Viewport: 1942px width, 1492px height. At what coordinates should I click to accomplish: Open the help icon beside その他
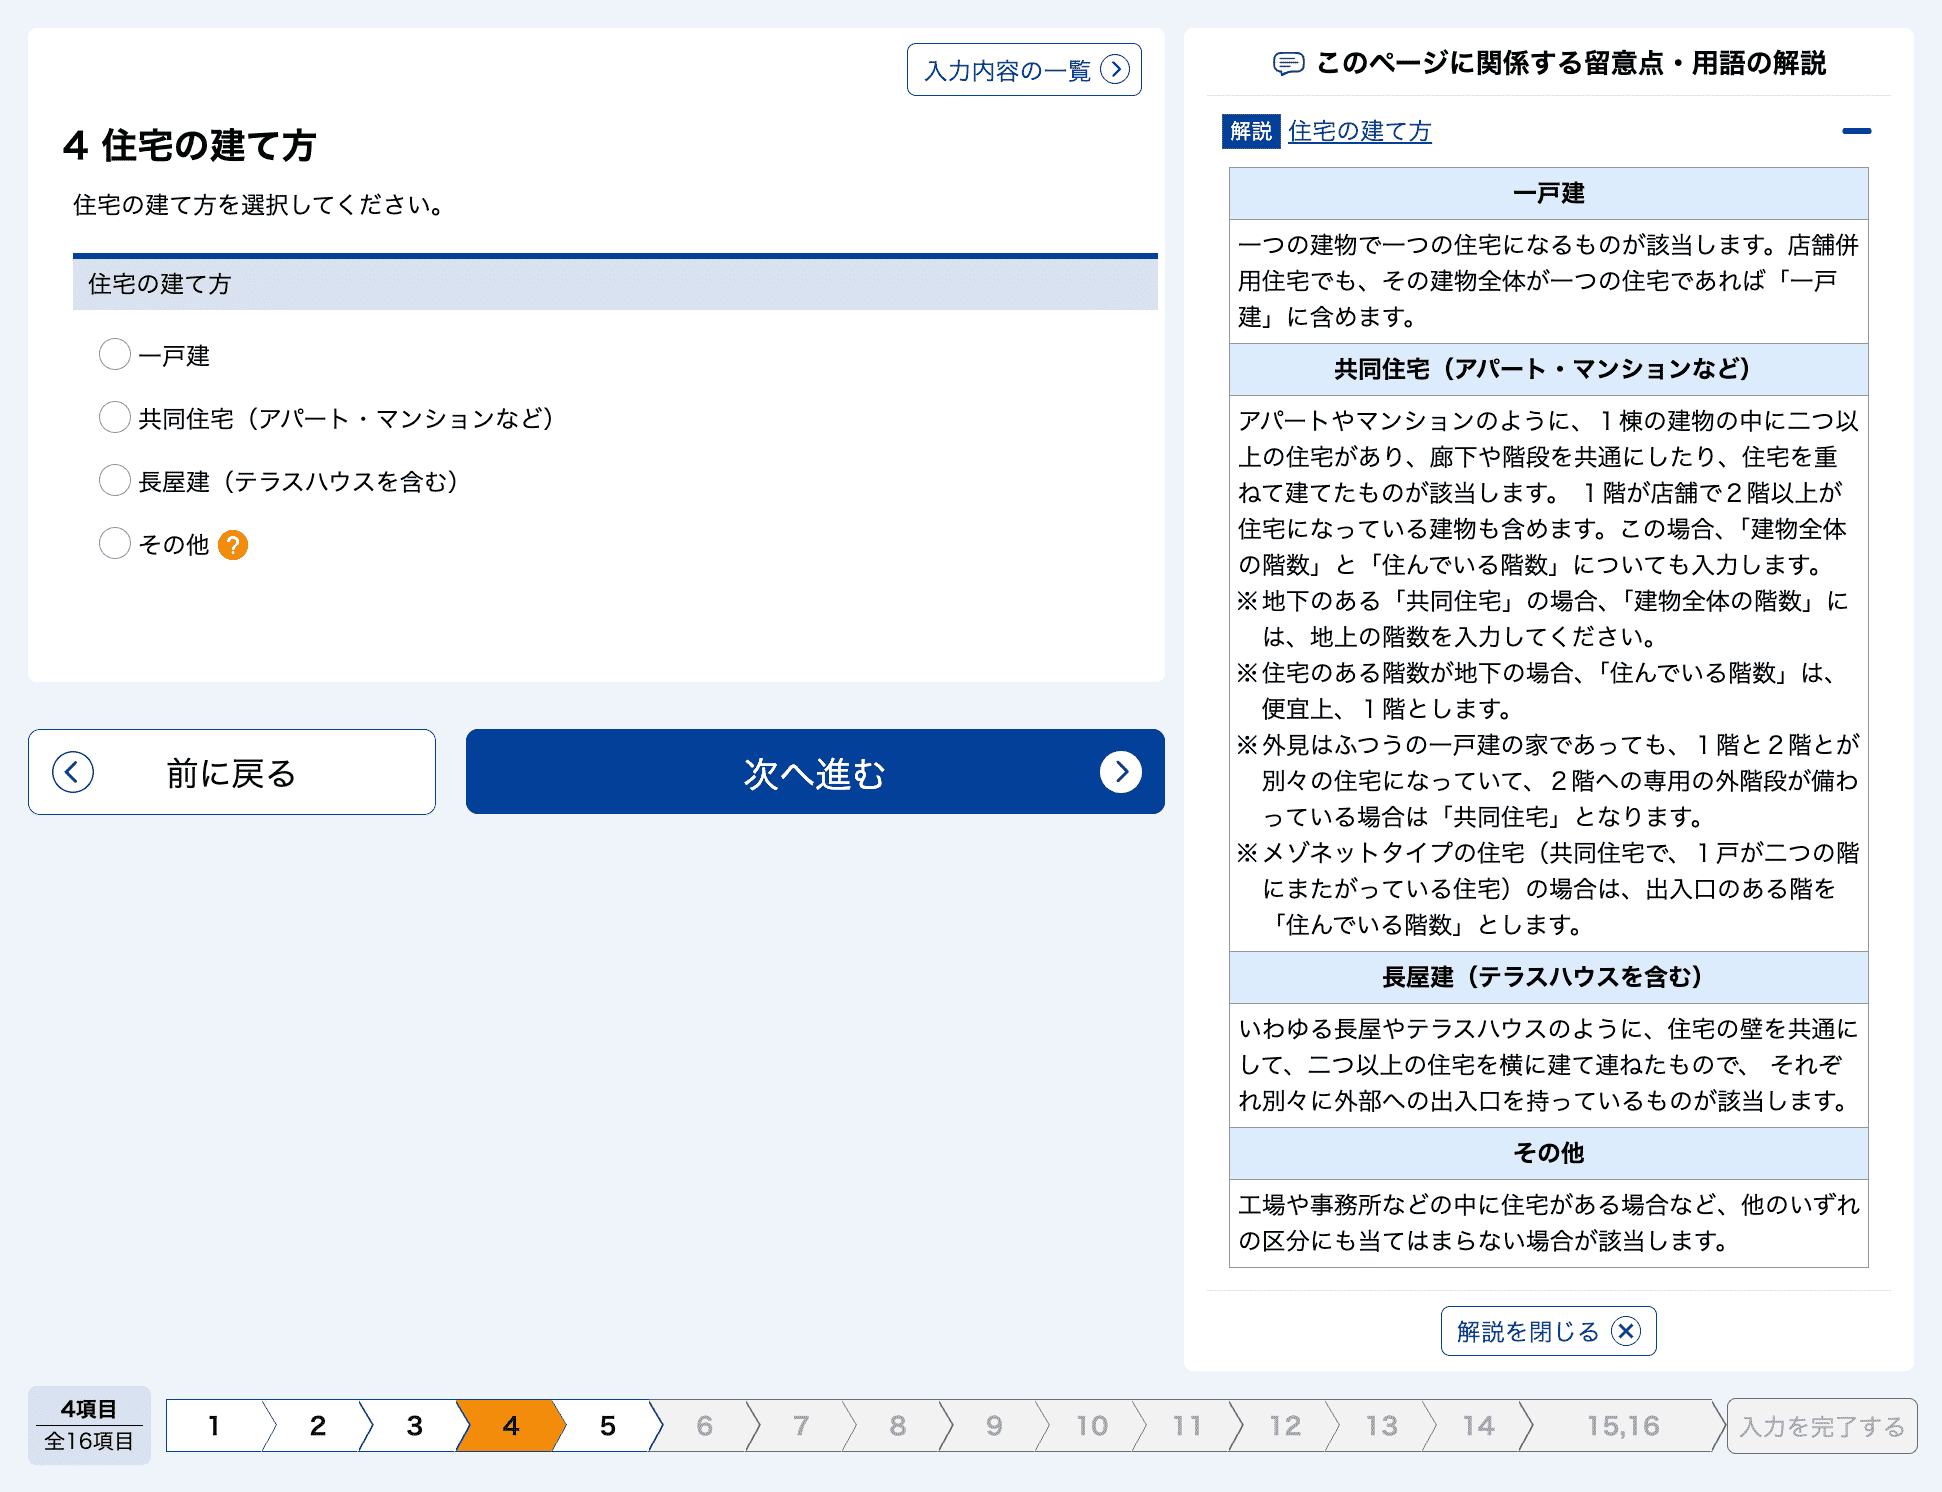pos(233,545)
